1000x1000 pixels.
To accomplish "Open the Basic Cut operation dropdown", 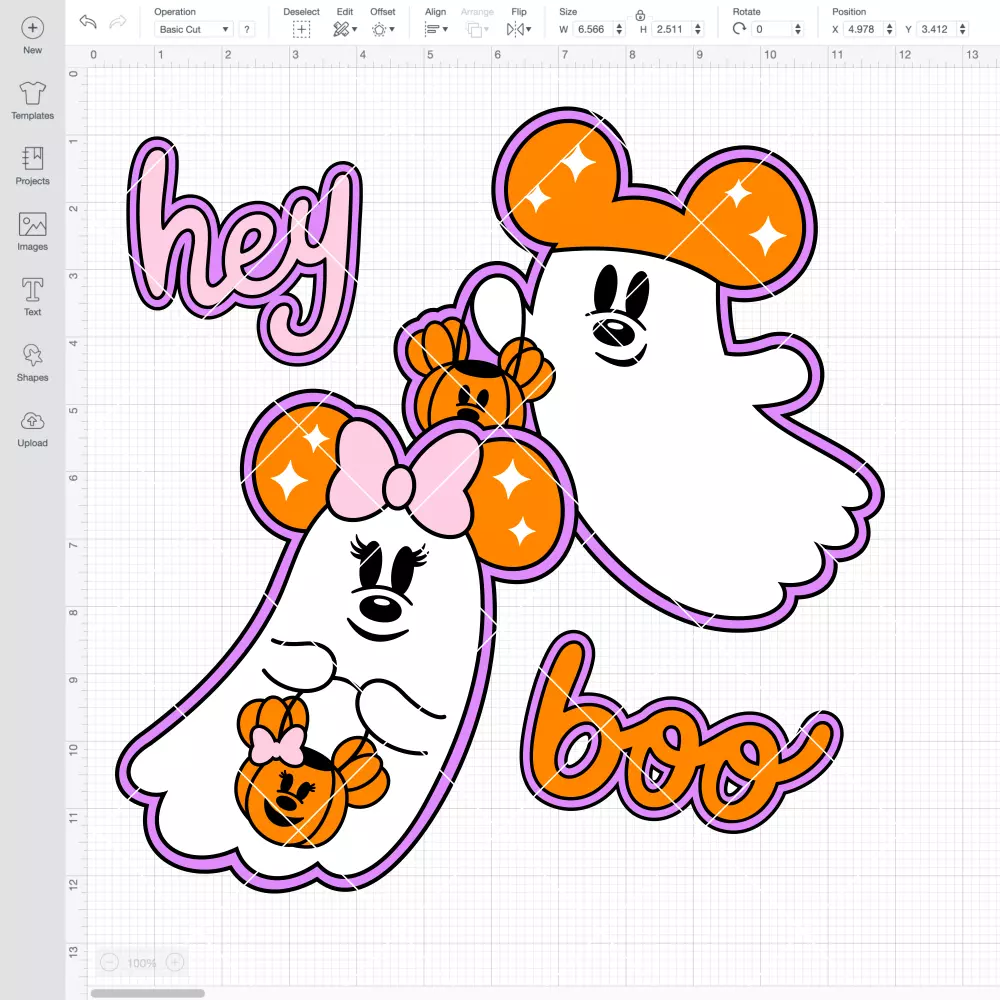I will (x=194, y=29).
